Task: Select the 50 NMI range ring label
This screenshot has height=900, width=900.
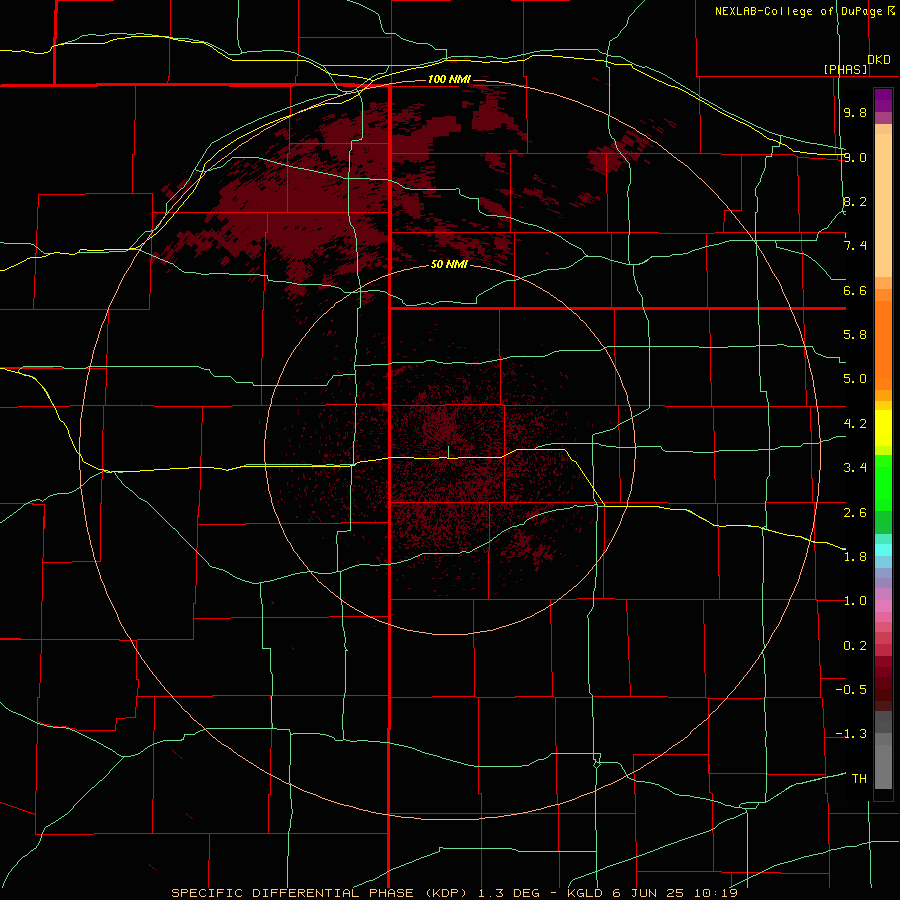Action: coord(449,264)
